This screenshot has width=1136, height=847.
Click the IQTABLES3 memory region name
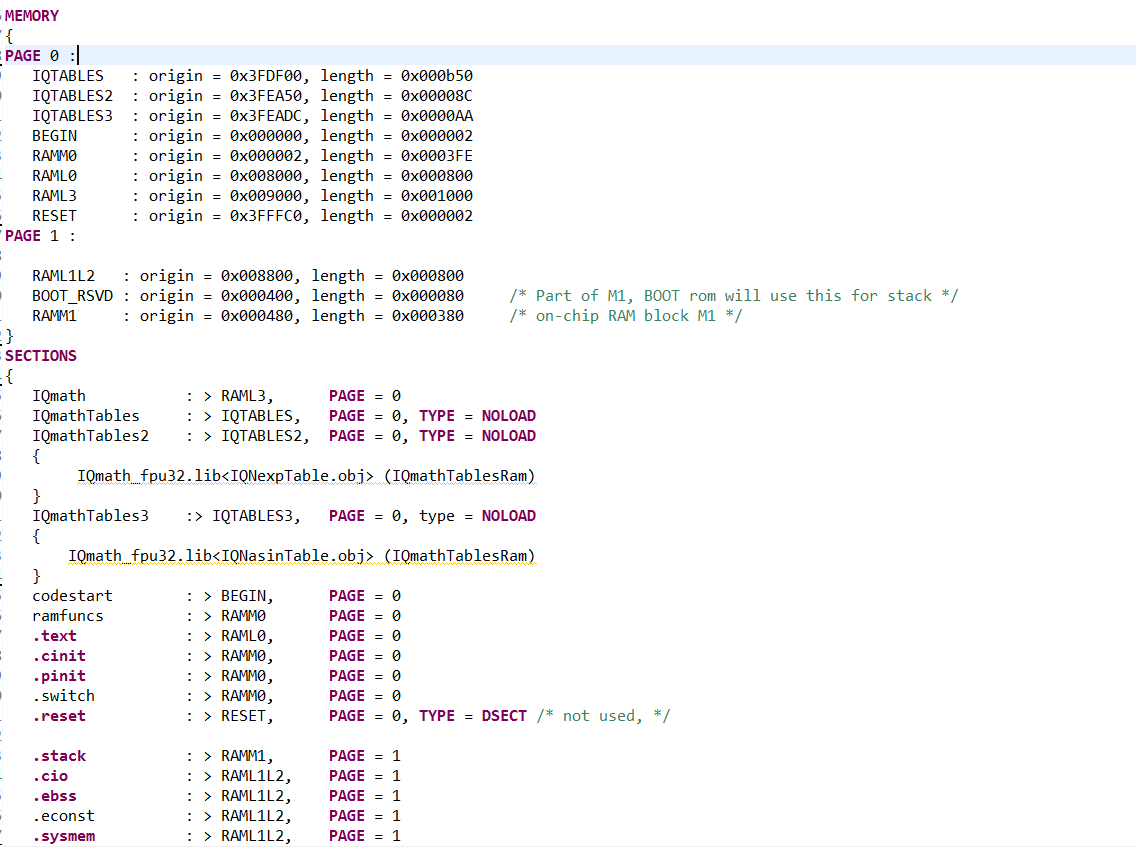tap(72, 116)
